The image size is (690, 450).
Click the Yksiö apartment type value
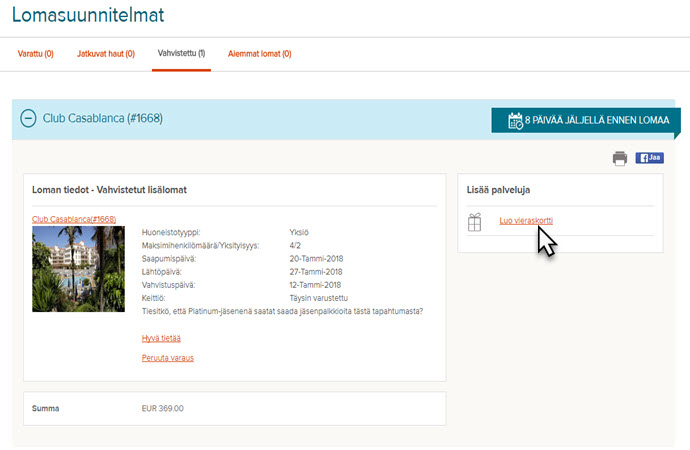click(299, 232)
